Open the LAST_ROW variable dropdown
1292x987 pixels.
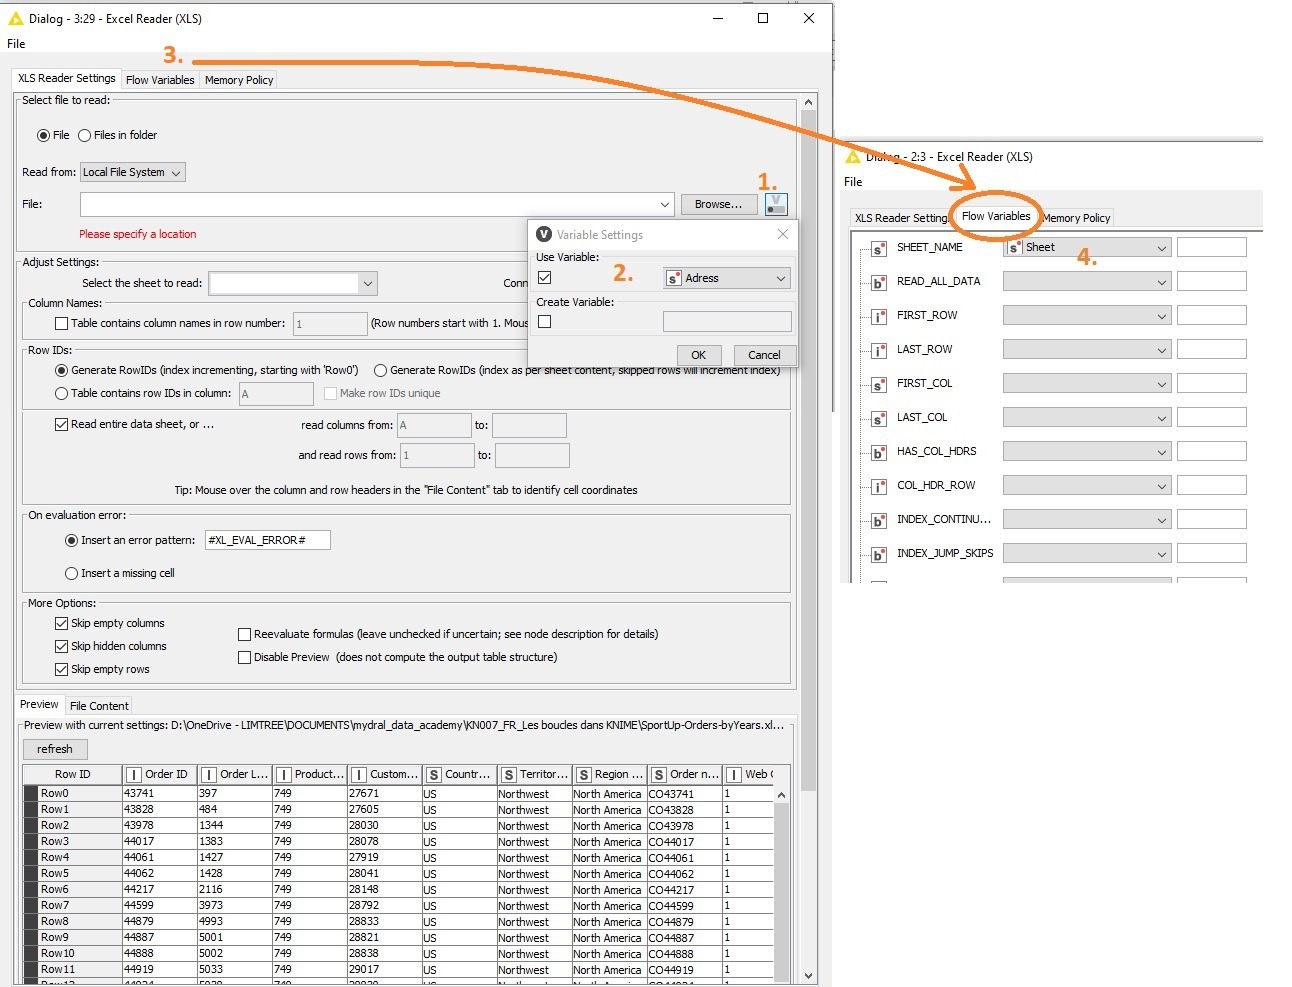1087,349
